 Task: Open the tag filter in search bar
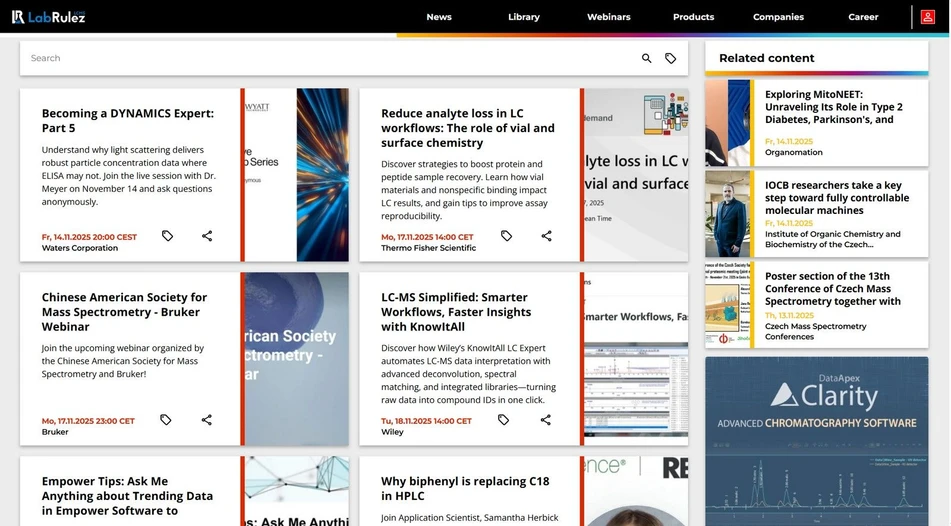click(x=671, y=59)
